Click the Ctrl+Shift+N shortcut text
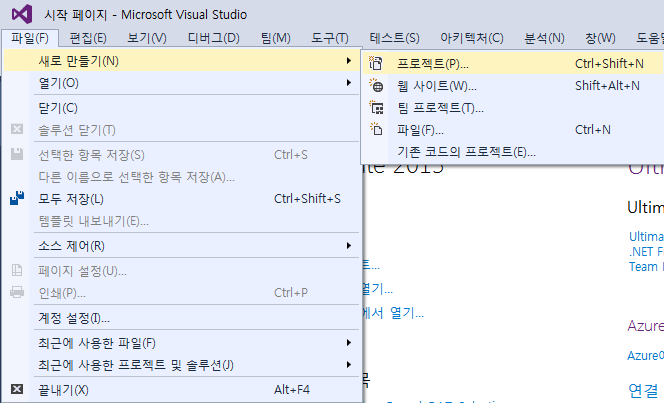This screenshot has height=403, width=664. click(609, 63)
